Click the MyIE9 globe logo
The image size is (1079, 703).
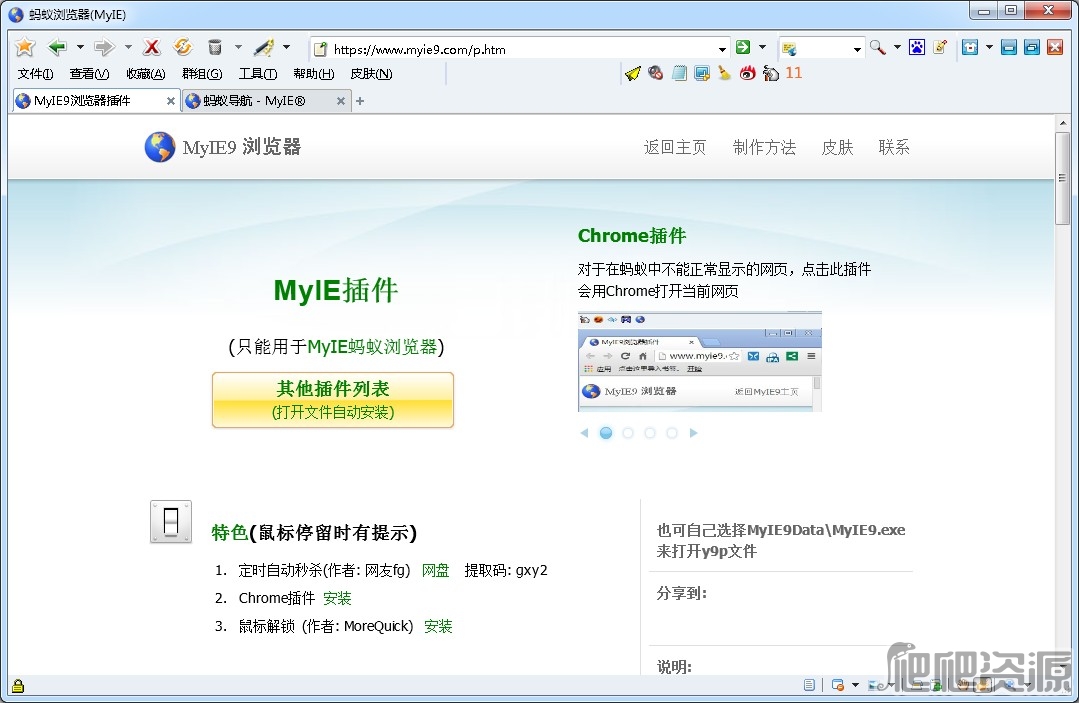(x=160, y=147)
